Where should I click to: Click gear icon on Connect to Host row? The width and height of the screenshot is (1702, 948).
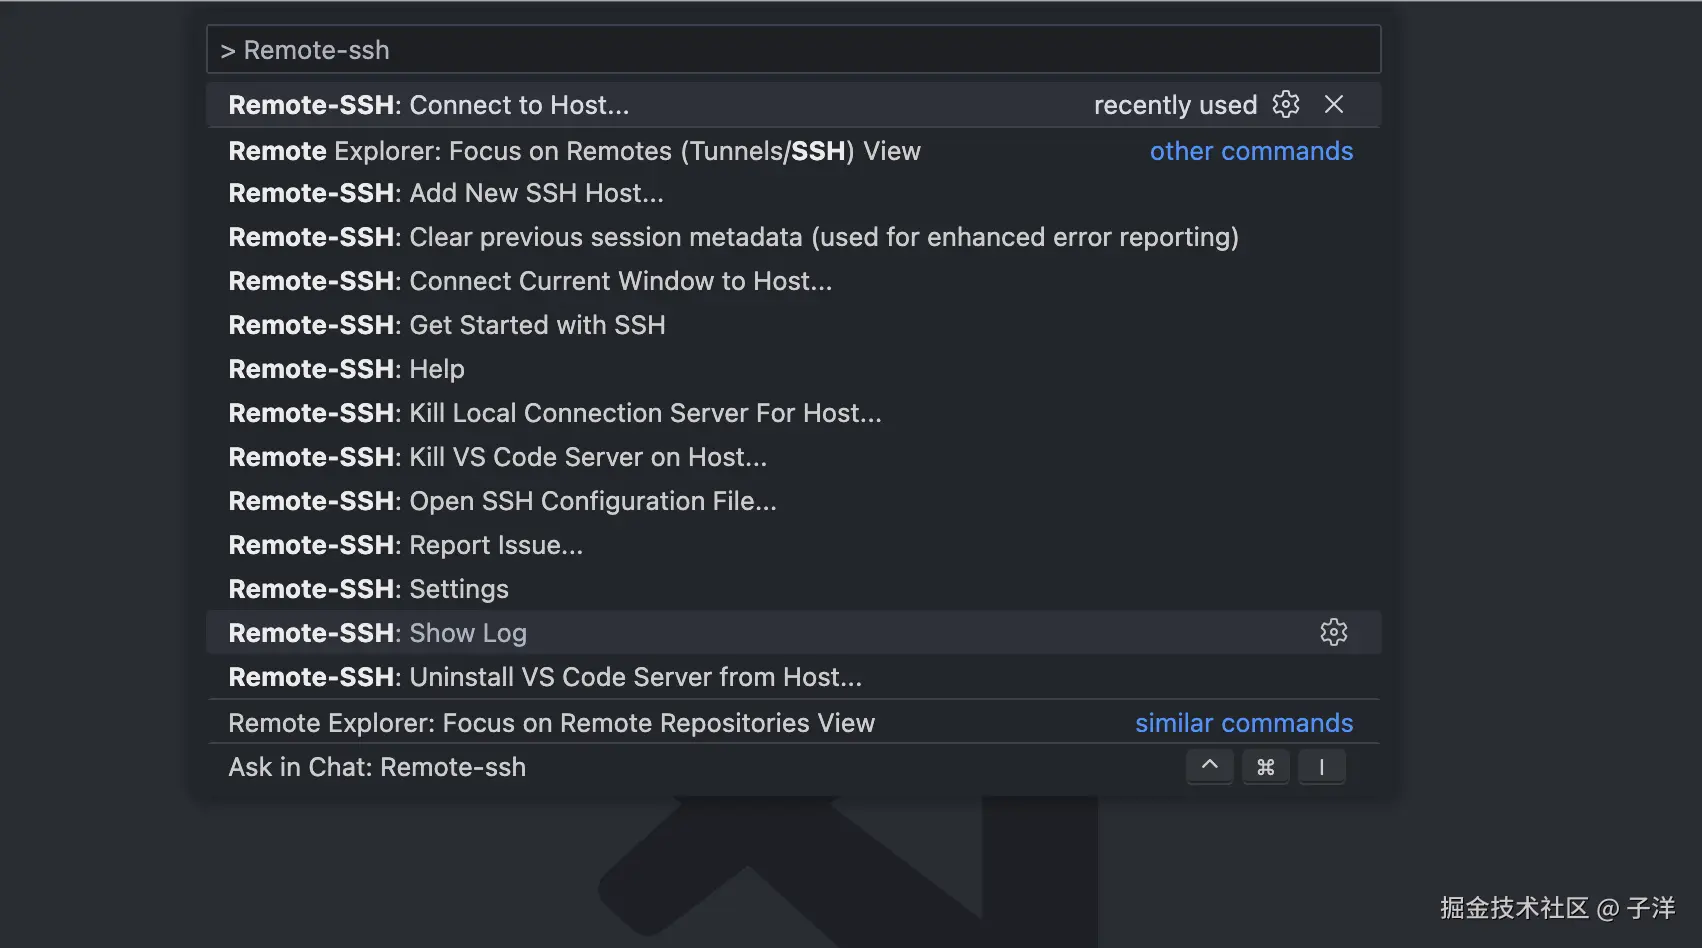click(x=1286, y=104)
